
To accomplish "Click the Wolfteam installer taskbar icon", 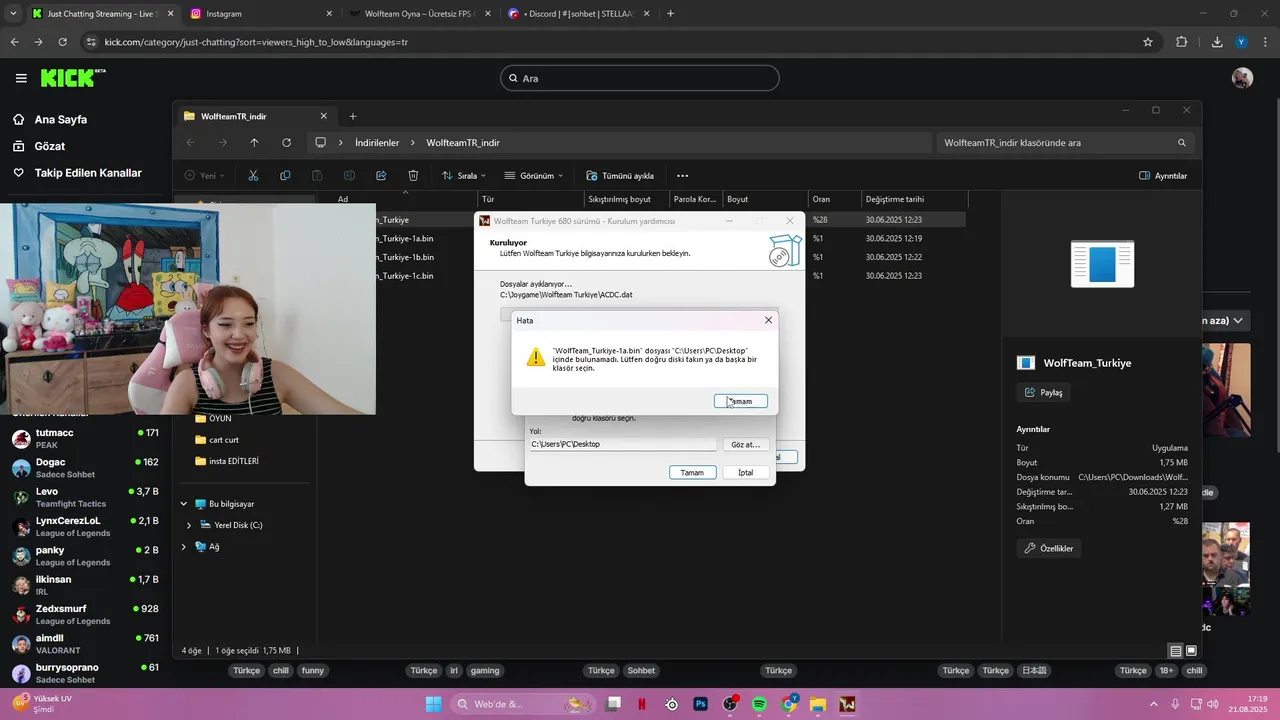I will (847, 704).
